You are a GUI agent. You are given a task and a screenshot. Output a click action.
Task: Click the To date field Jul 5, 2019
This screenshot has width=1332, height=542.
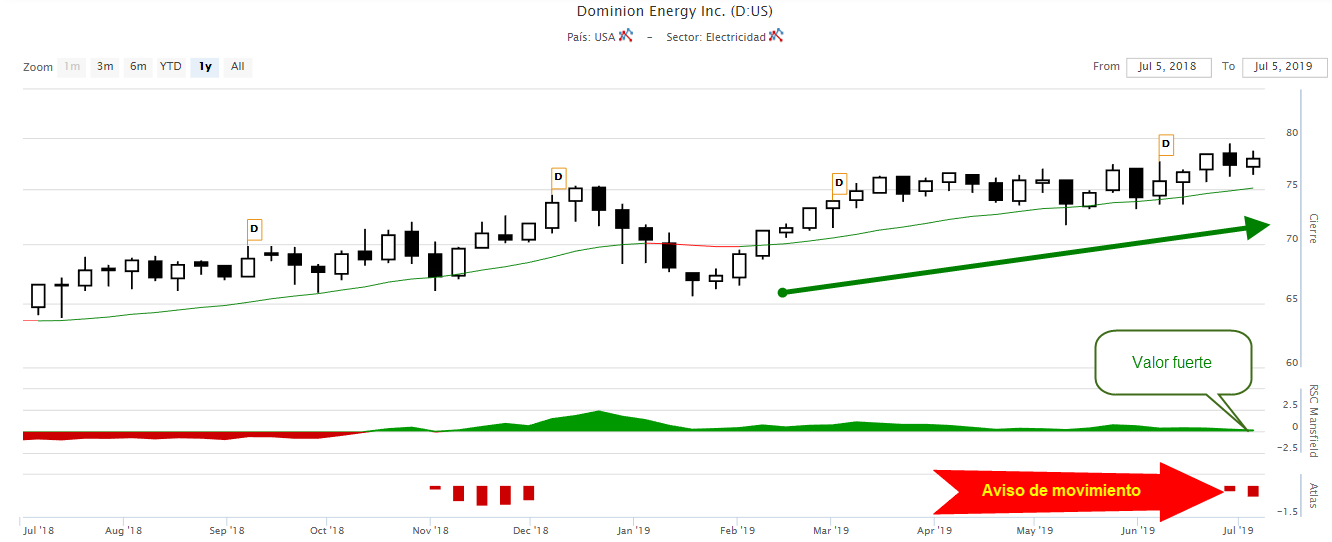pyautogui.click(x=1284, y=67)
